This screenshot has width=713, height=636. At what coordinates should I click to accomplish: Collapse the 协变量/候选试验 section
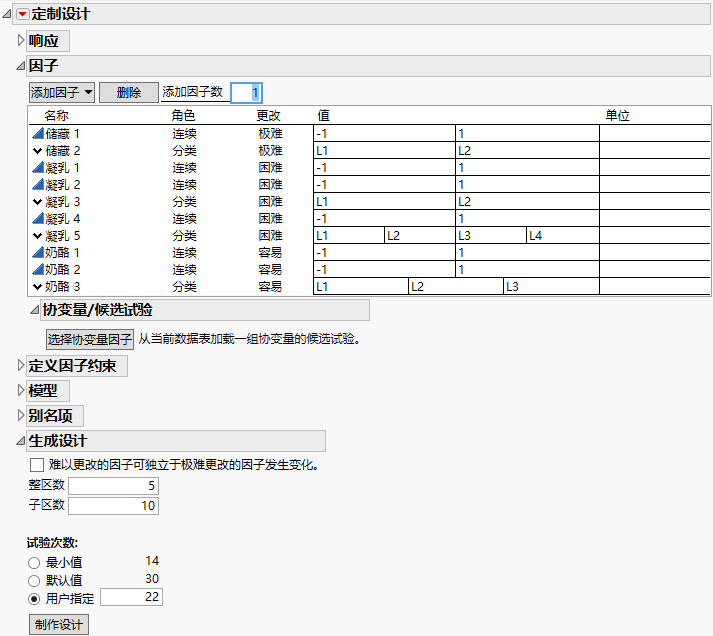35,310
